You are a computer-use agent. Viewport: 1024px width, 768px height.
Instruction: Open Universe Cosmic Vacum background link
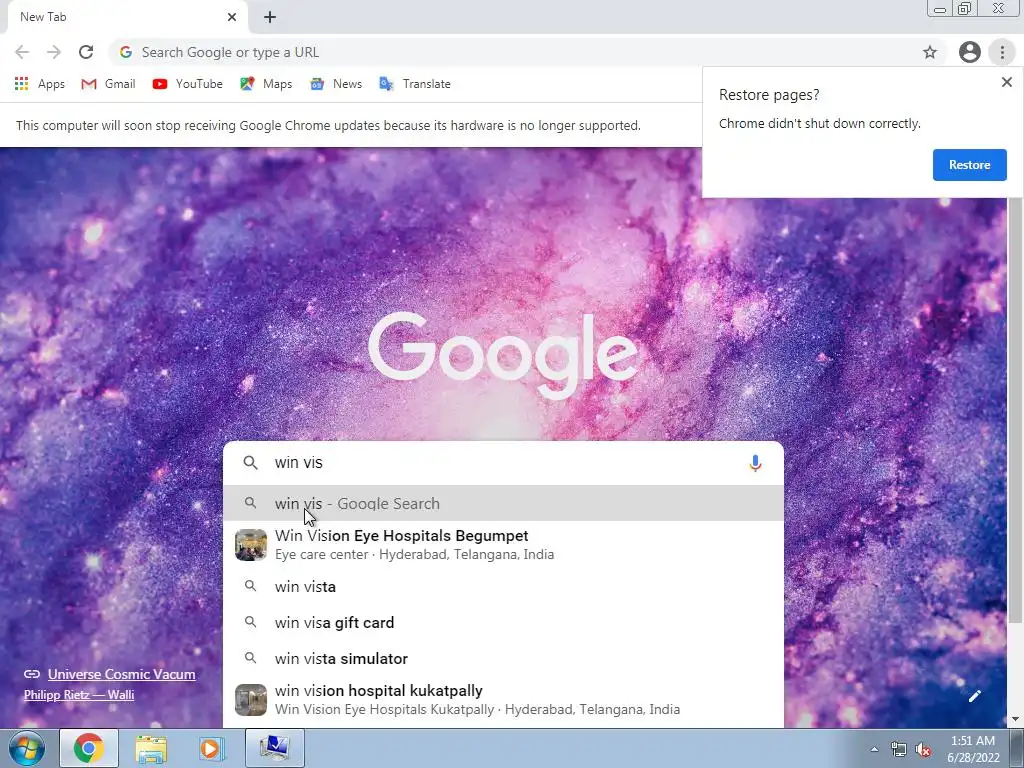pos(121,674)
